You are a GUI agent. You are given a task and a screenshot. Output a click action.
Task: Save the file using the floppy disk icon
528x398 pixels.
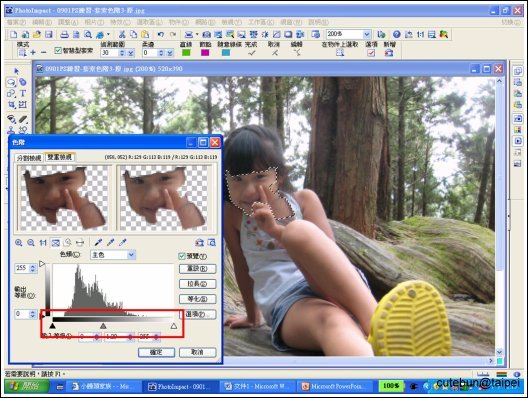[x=49, y=34]
